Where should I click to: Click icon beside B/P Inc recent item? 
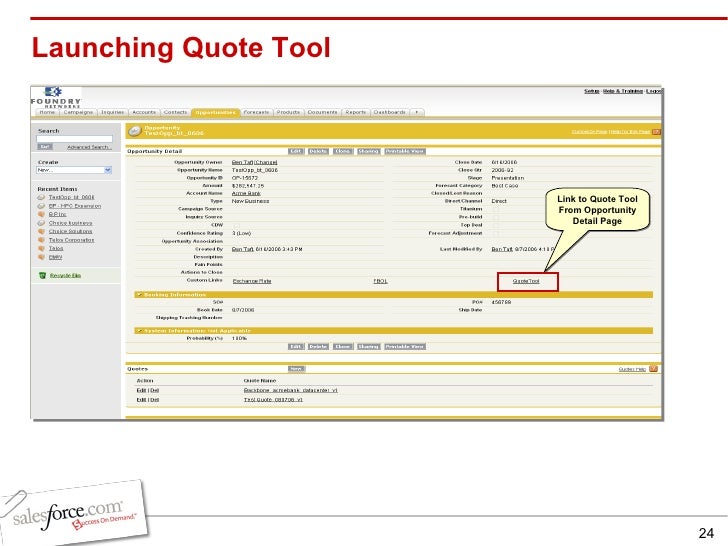click(41, 214)
